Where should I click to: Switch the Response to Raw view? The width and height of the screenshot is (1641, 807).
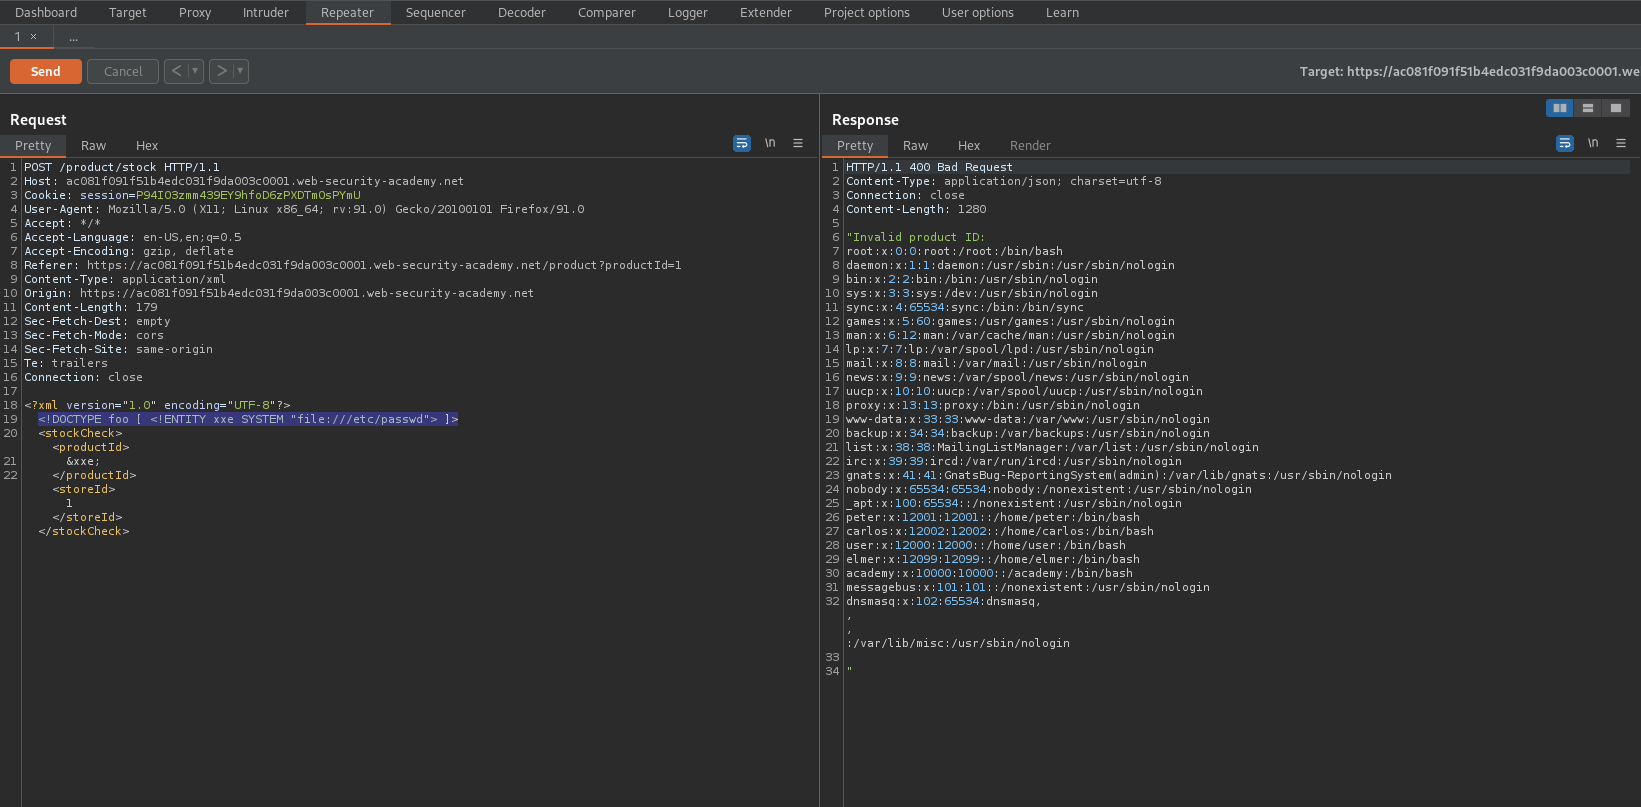915,145
